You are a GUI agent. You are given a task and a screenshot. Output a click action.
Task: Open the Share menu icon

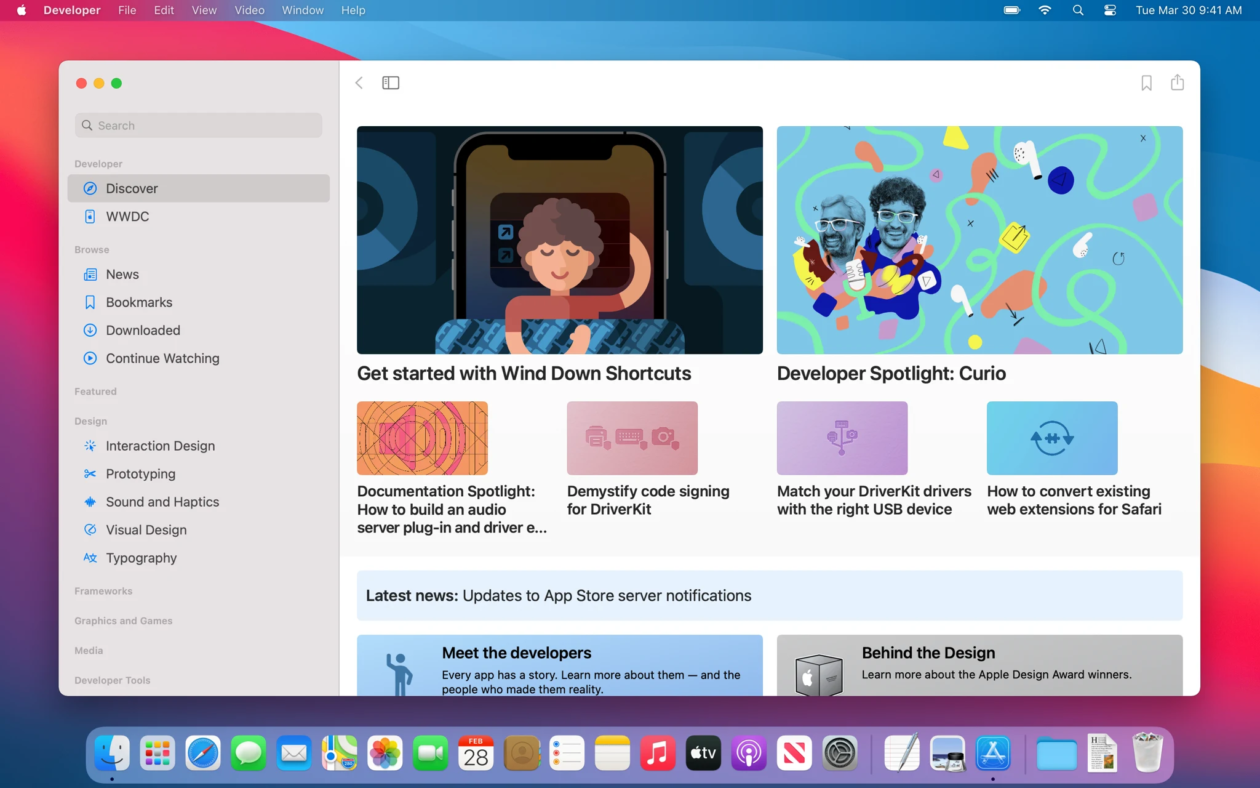[x=1178, y=83]
